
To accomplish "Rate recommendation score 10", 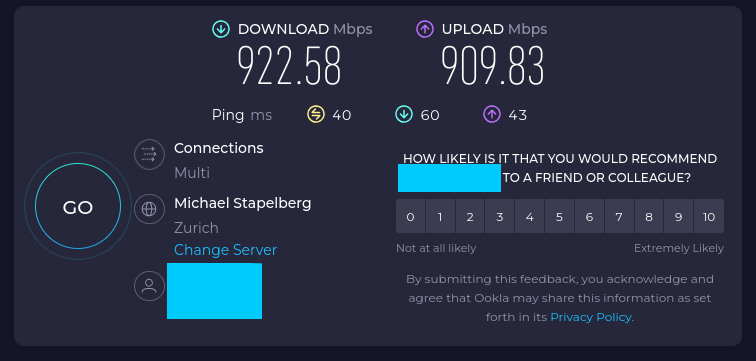I will (709, 216).
